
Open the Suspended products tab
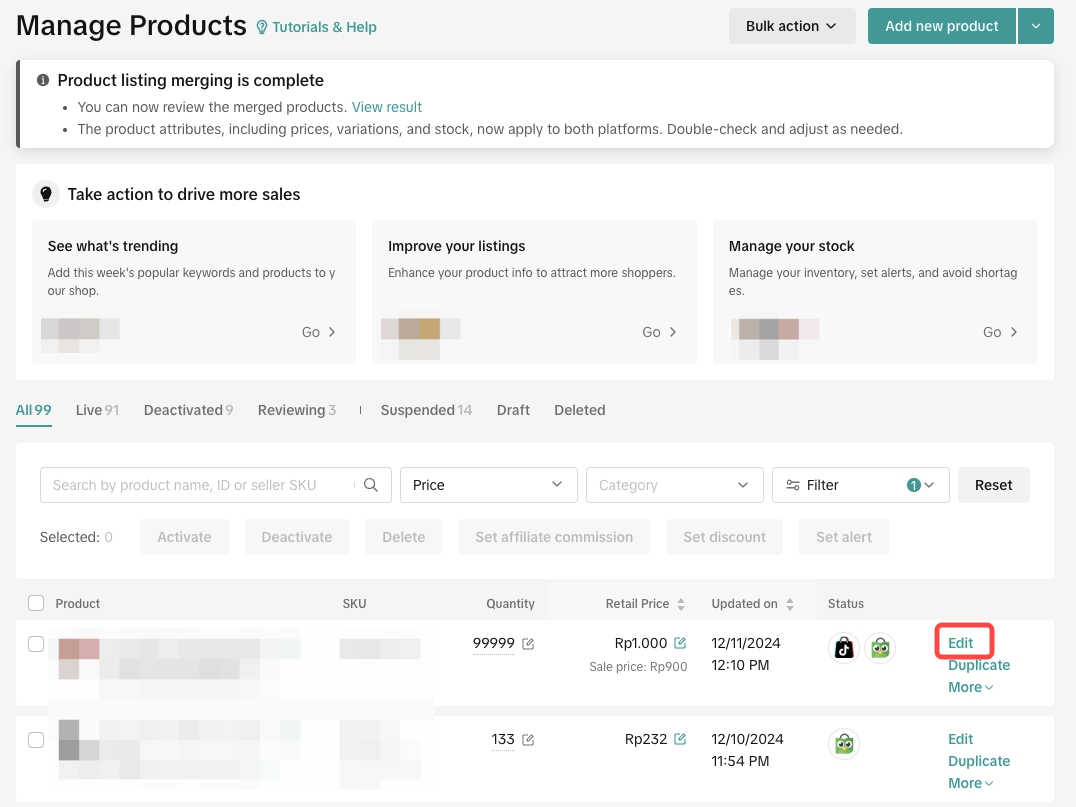[x=426, y=410]
